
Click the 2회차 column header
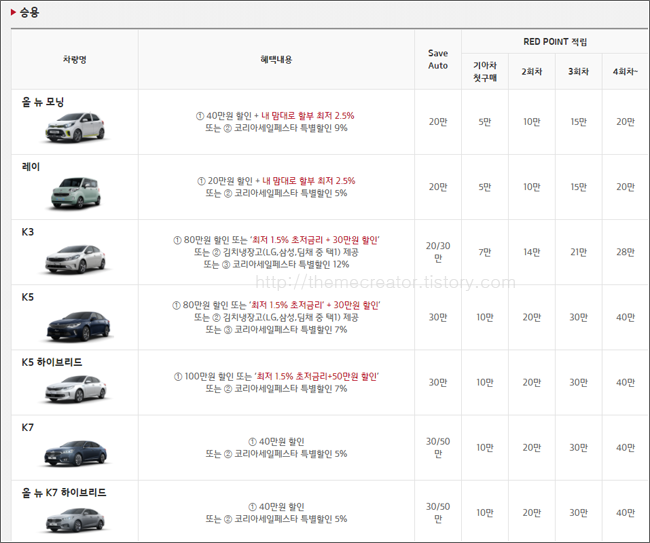[531, 71]
